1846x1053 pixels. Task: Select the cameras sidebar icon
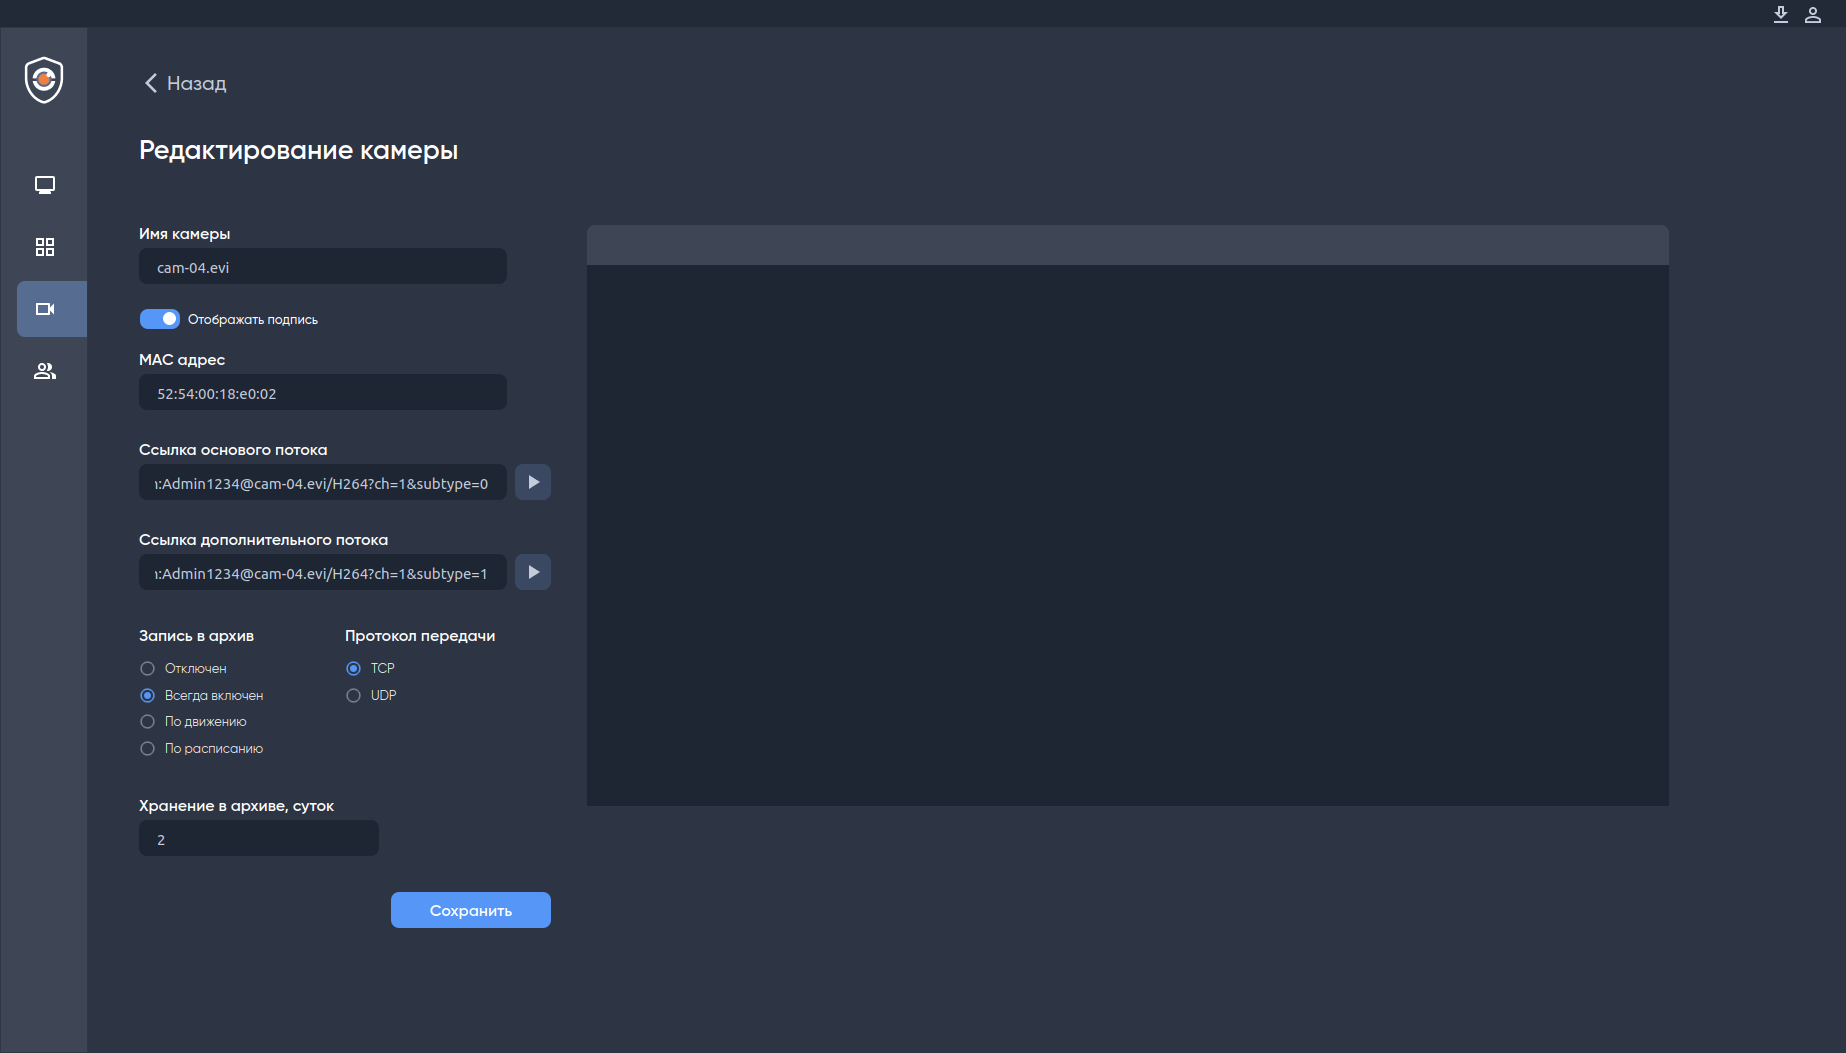45,309
